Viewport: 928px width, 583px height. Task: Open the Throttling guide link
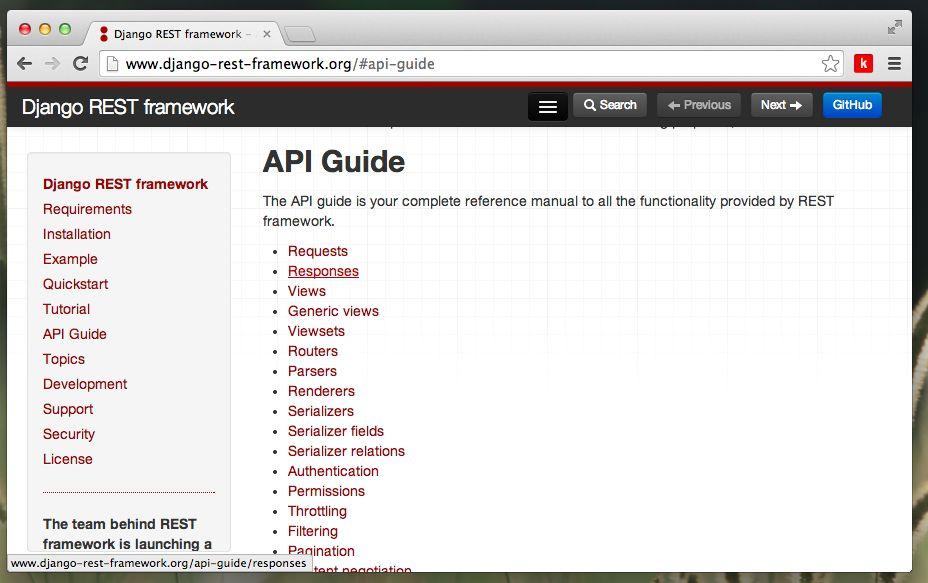pyautogui.click(x=317, y=511)
